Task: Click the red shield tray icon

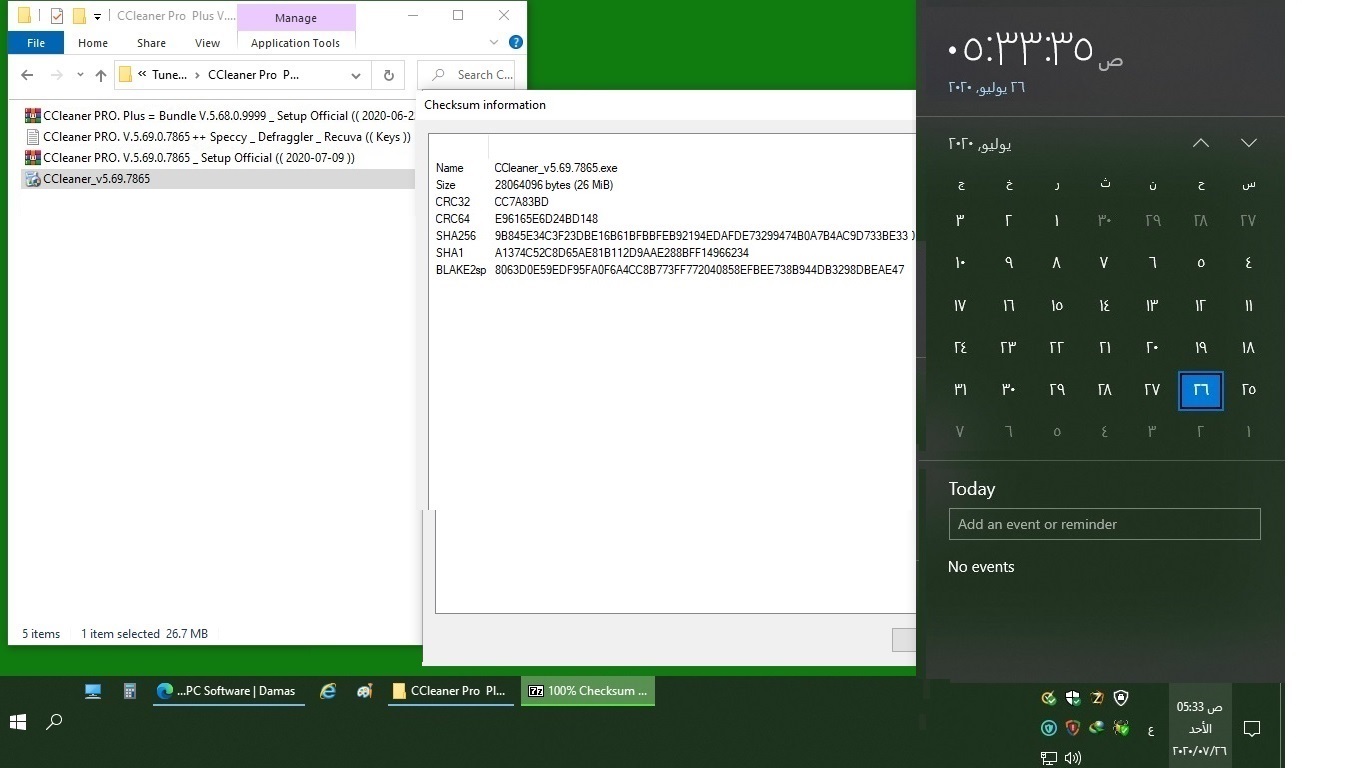Action: 1073,728
